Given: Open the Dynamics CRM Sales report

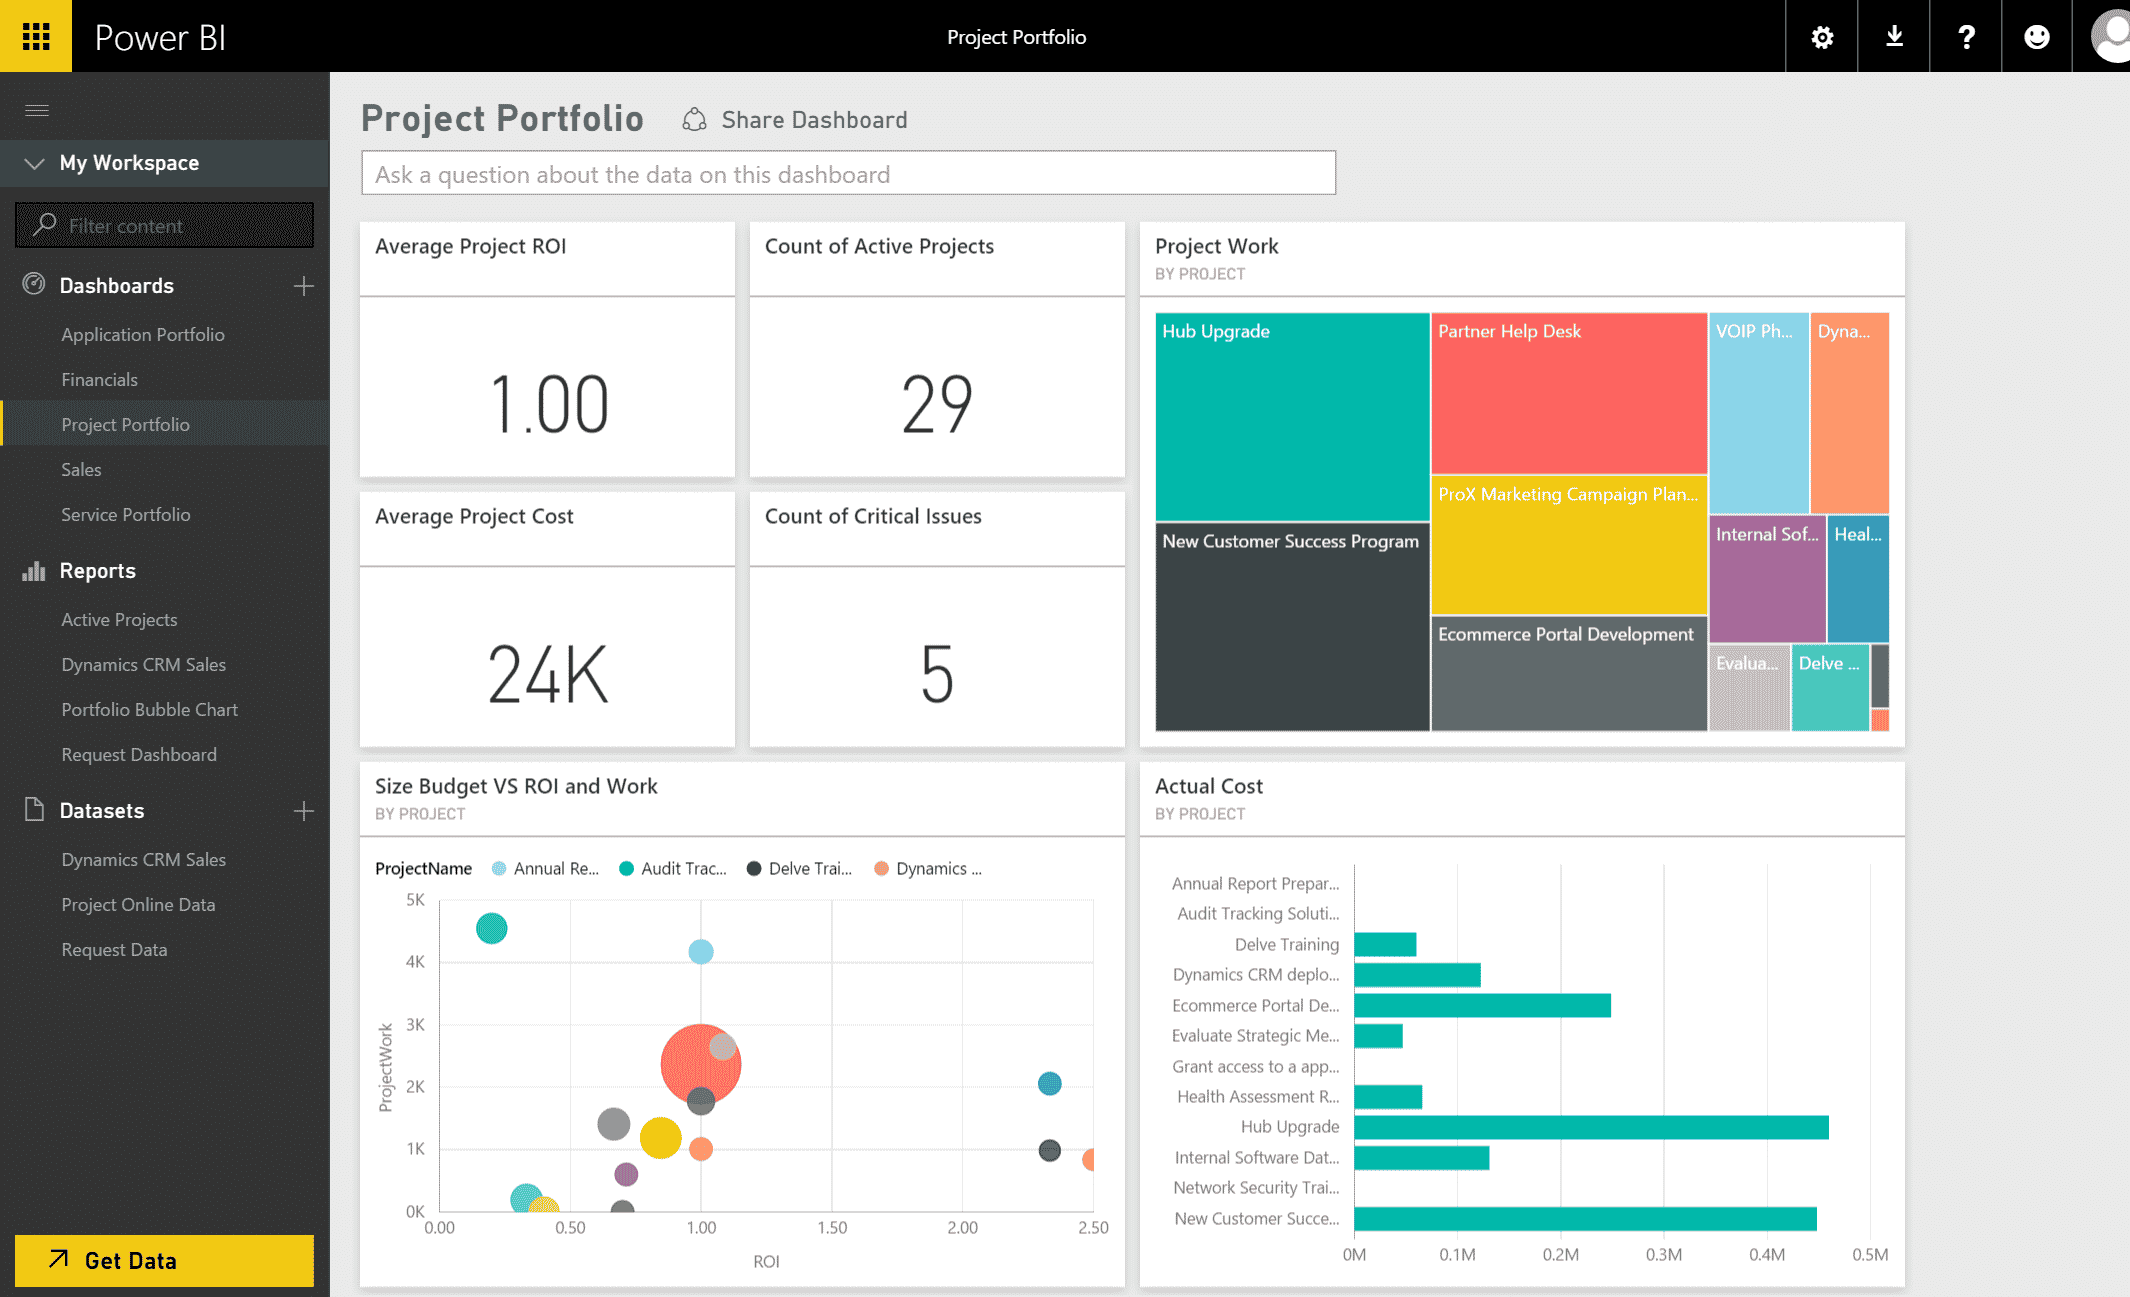Looking at the screenshot, I should click(143, 664).
